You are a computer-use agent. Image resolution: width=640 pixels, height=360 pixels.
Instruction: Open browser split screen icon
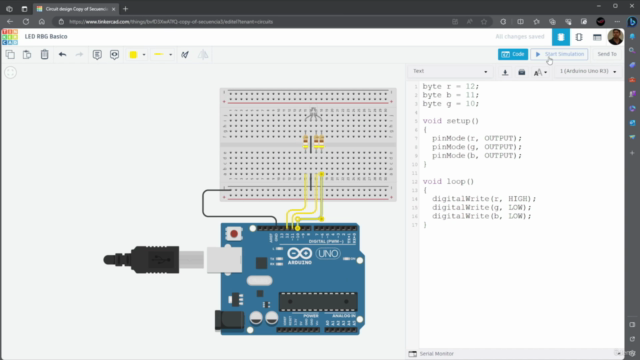520,22
